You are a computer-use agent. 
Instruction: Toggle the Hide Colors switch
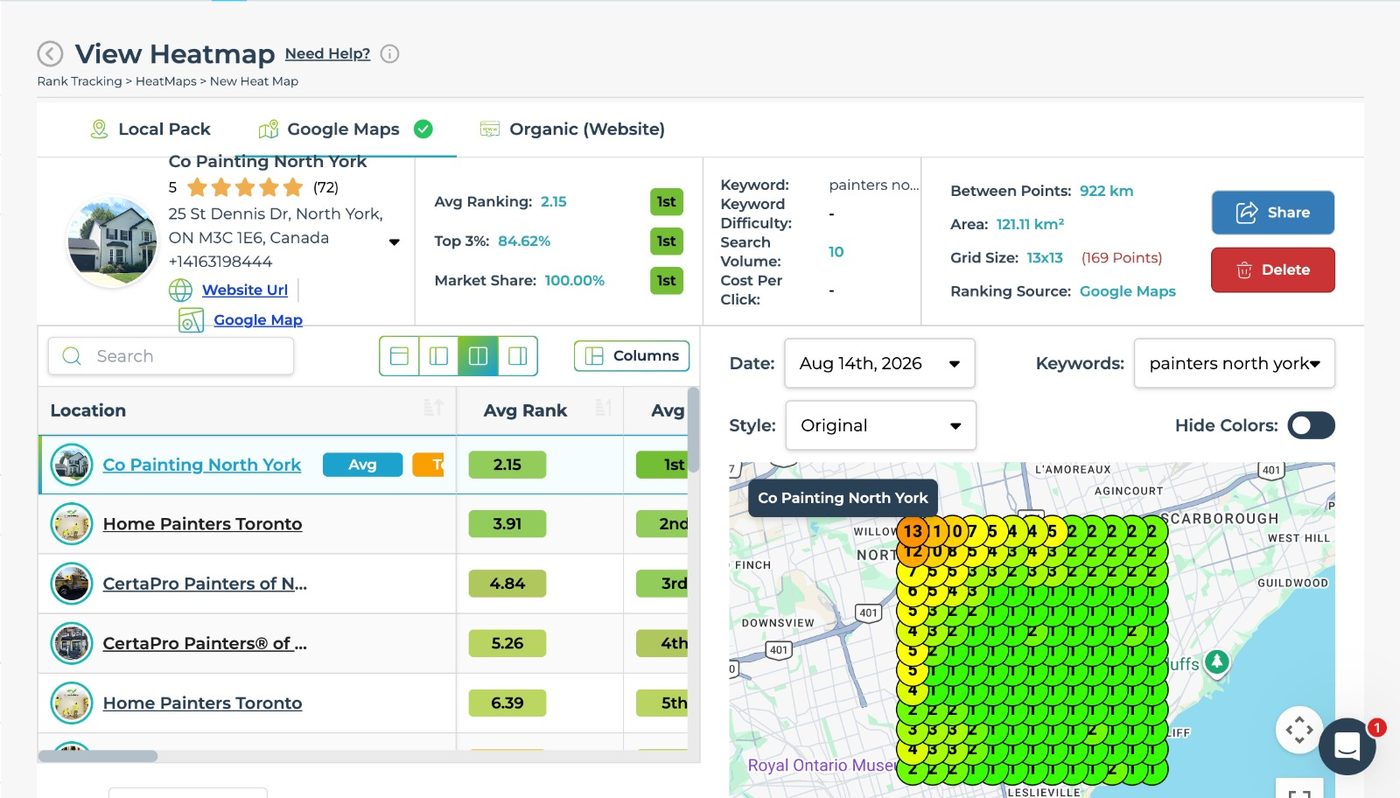(x=1311, y=425)
